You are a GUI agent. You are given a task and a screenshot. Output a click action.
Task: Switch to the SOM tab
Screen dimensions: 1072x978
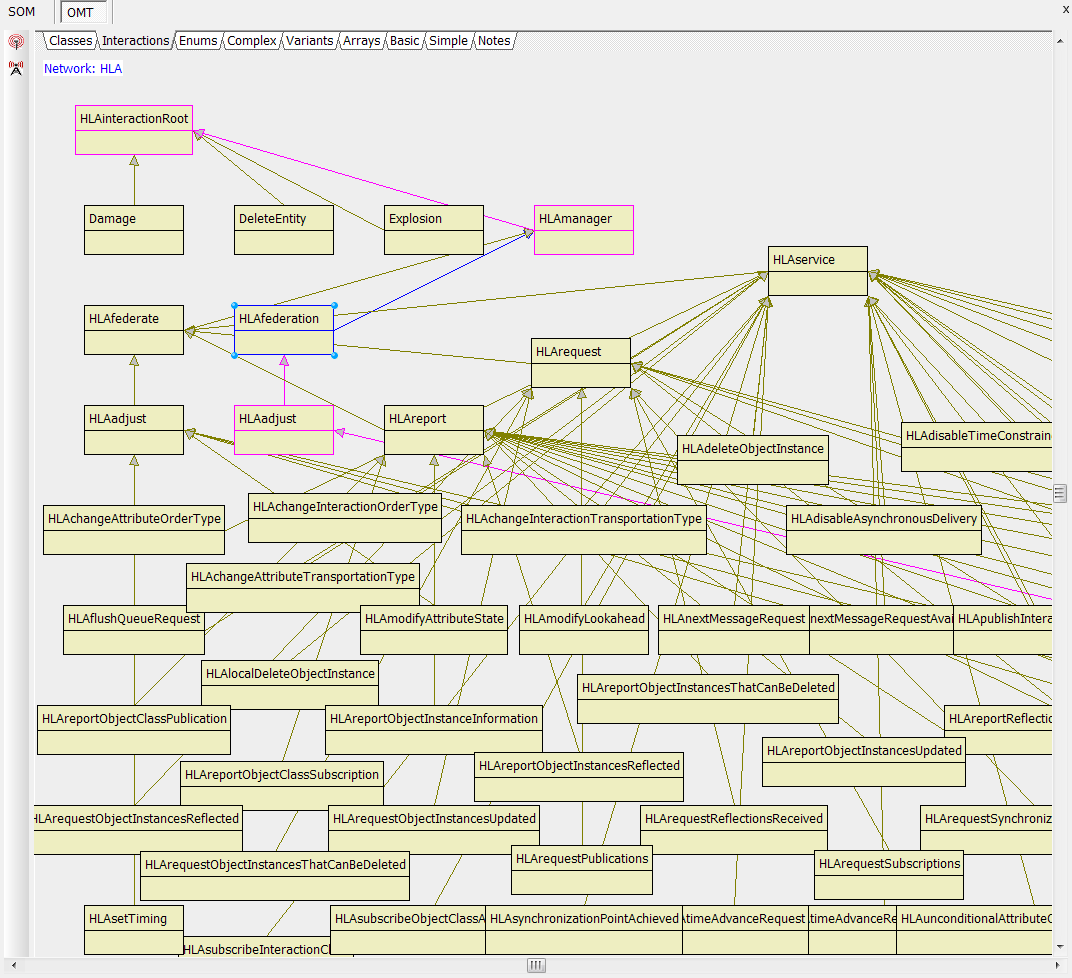click(21, 12)
